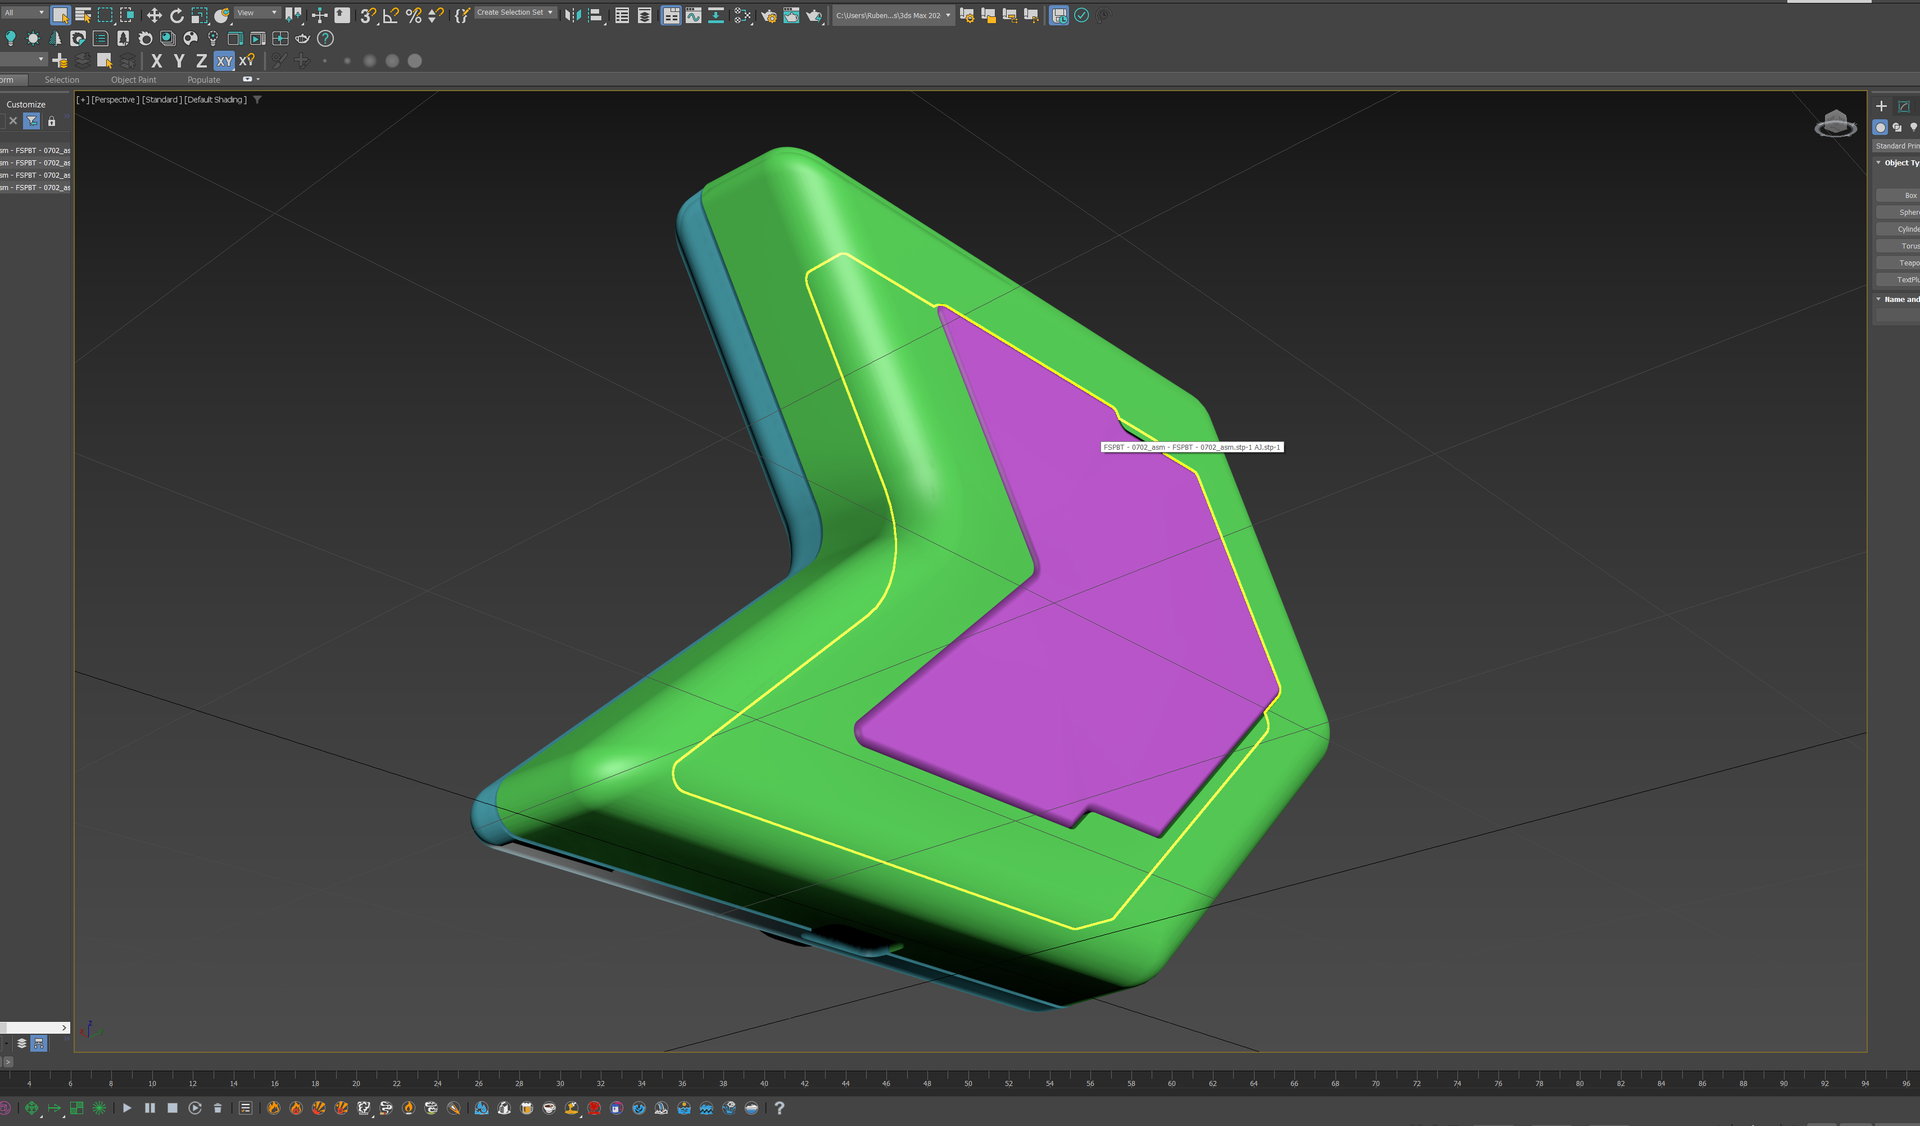Switch to the Selection ribbon tab
Viewport: 1920px width, 1126px height.
pyautogui.click(x=61, y=80)
